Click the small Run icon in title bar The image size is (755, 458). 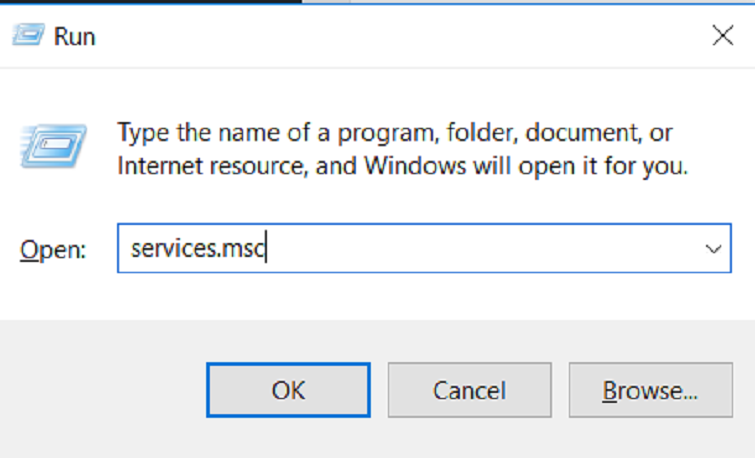pos(26,37)
